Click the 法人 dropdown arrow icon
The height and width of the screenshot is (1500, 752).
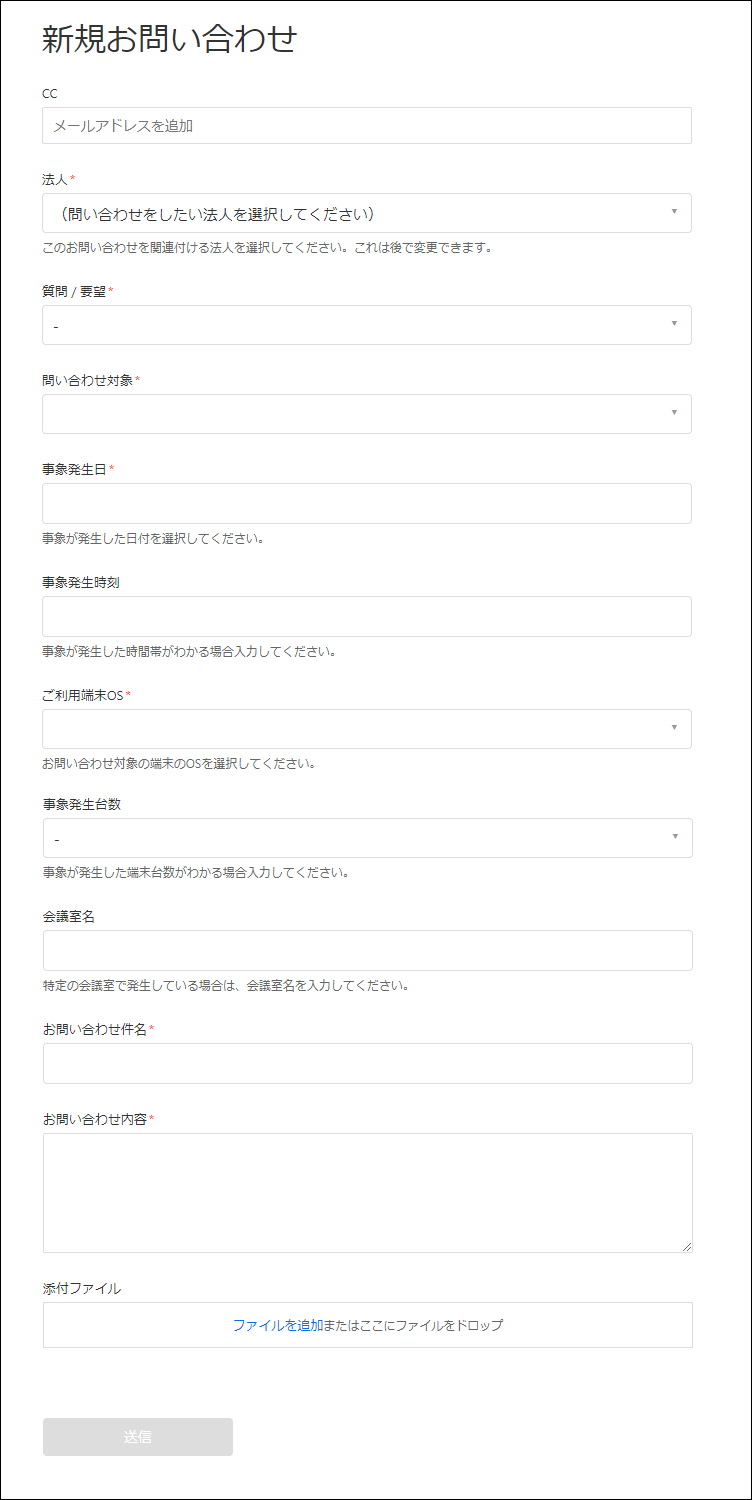[674, 212]
